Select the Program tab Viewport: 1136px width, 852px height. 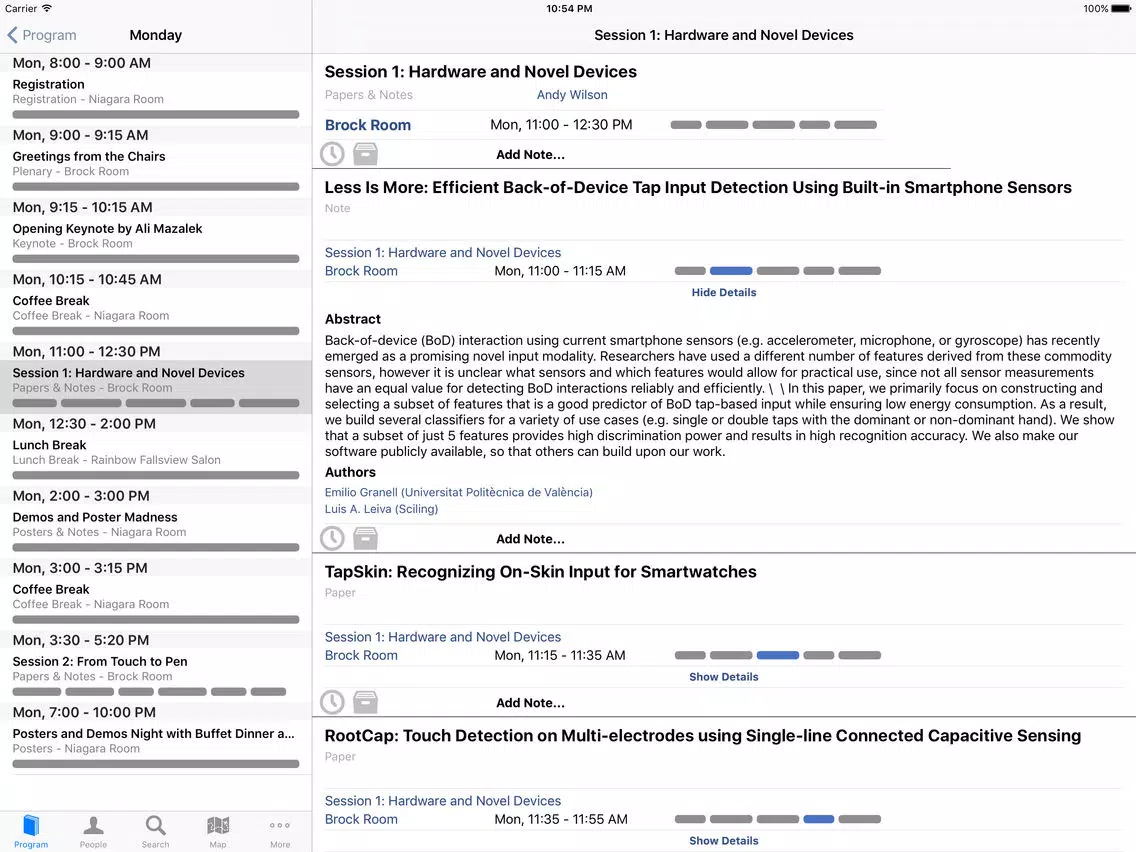pos(31,832)
